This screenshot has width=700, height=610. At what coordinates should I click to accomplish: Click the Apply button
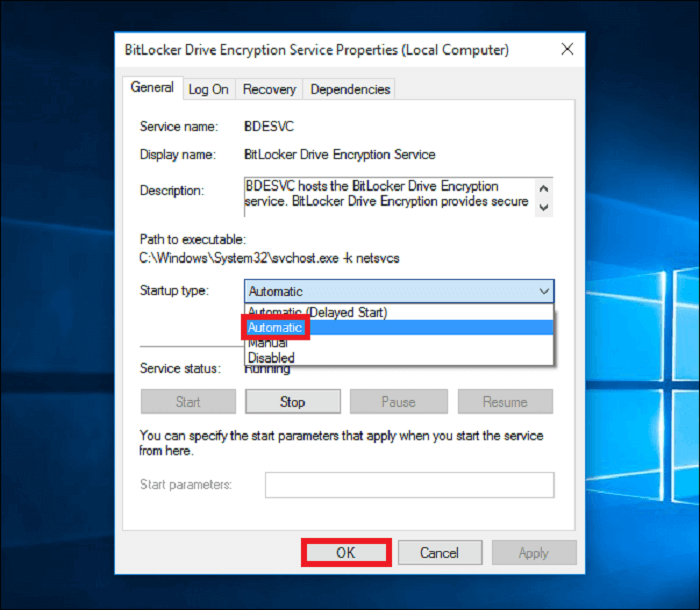pyautogui.click(x=533, y=553)
